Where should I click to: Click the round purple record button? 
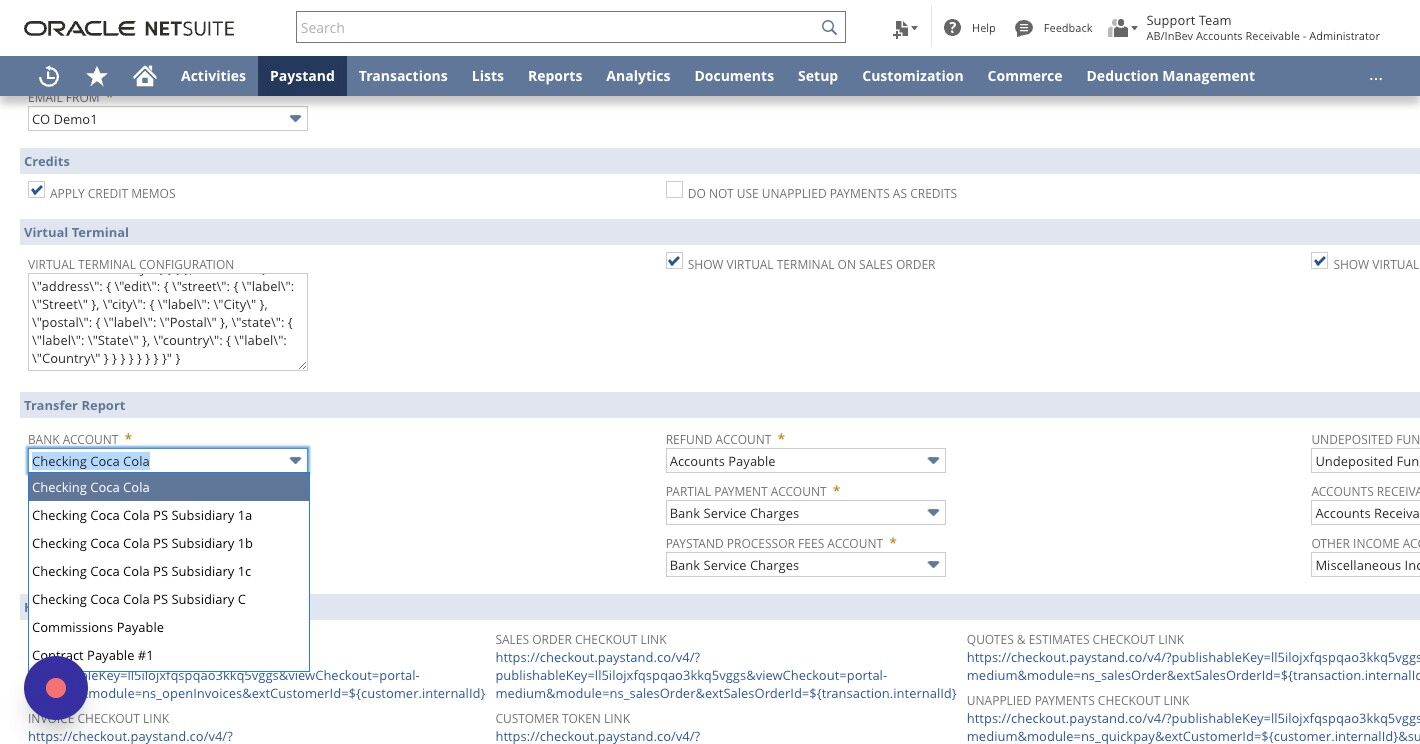point(56,688)
